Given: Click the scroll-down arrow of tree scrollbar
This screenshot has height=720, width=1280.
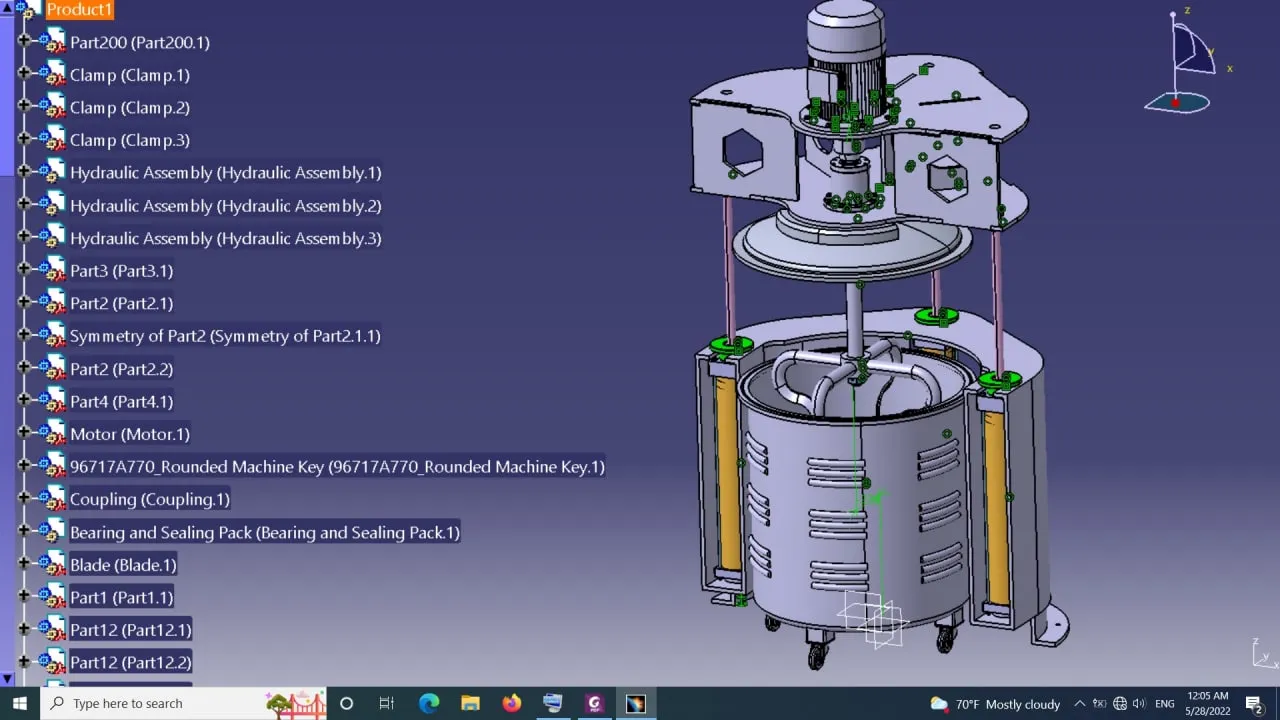Looking at the screenshot, I should point(7,679).
